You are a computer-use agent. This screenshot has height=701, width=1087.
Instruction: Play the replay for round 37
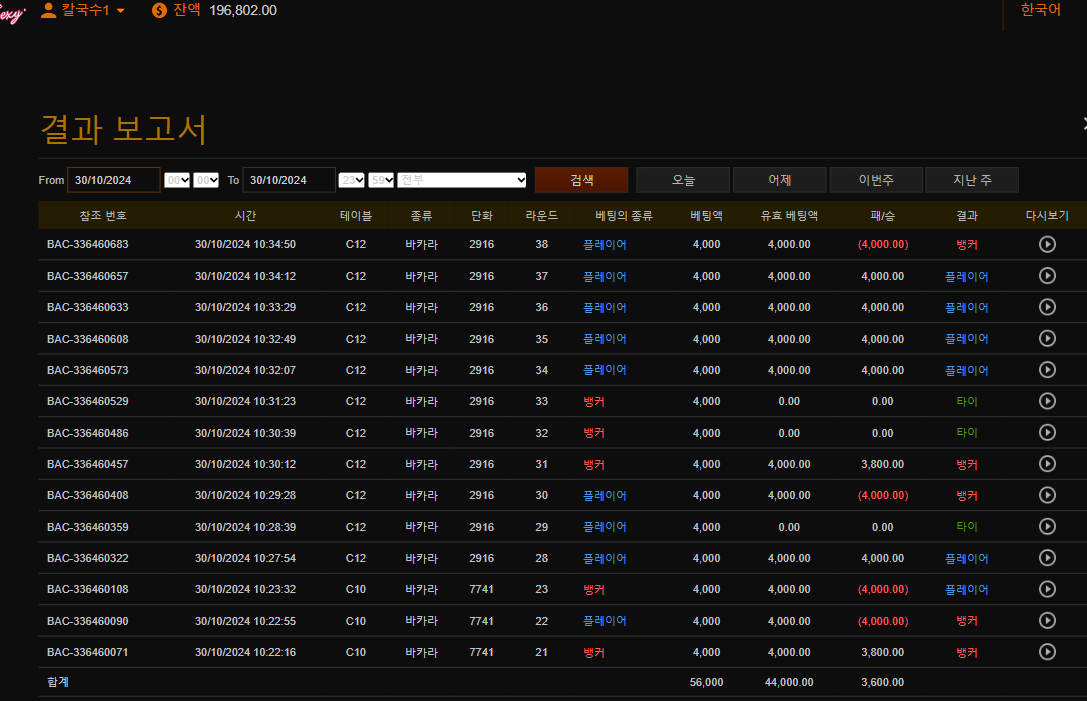point(1047,276)
